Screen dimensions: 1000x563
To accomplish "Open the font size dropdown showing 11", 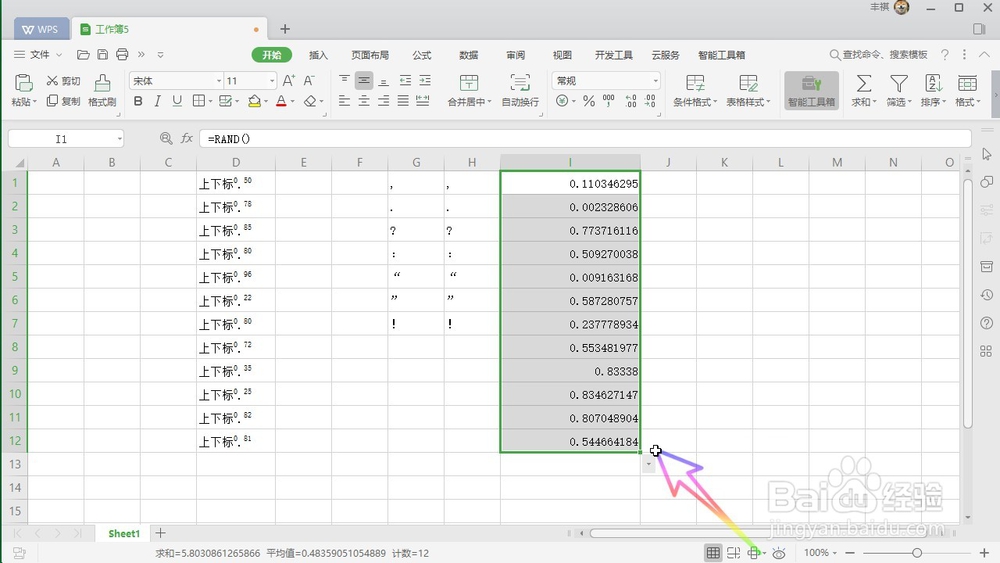I will pos(272,81).
